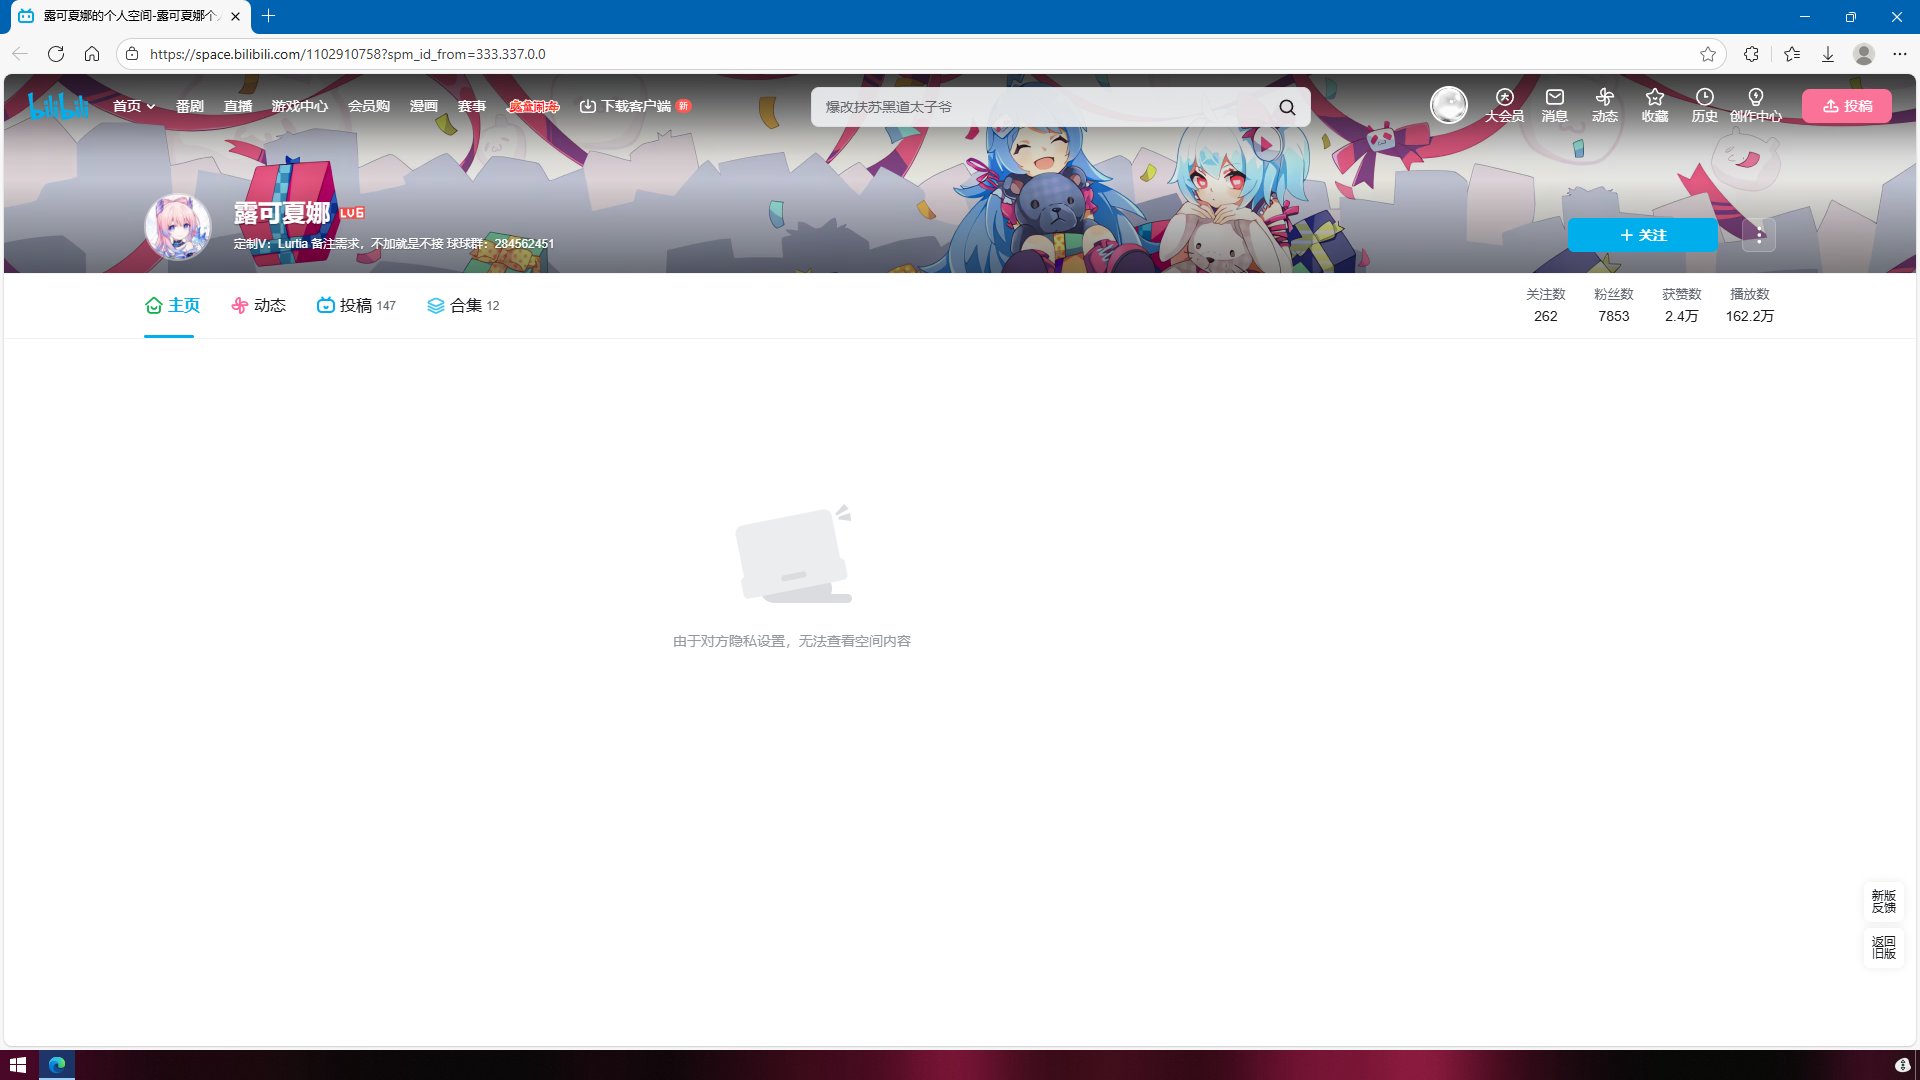Switch to 合集 12 tab
Screen dimensions: 1920x1080
click(x=463, y=305)
